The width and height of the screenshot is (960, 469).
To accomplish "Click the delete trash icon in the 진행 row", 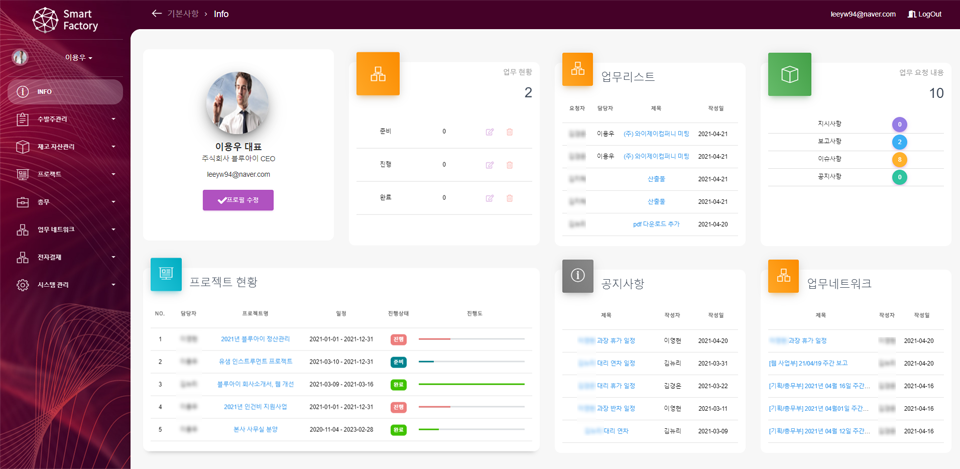I will (509, 165).
